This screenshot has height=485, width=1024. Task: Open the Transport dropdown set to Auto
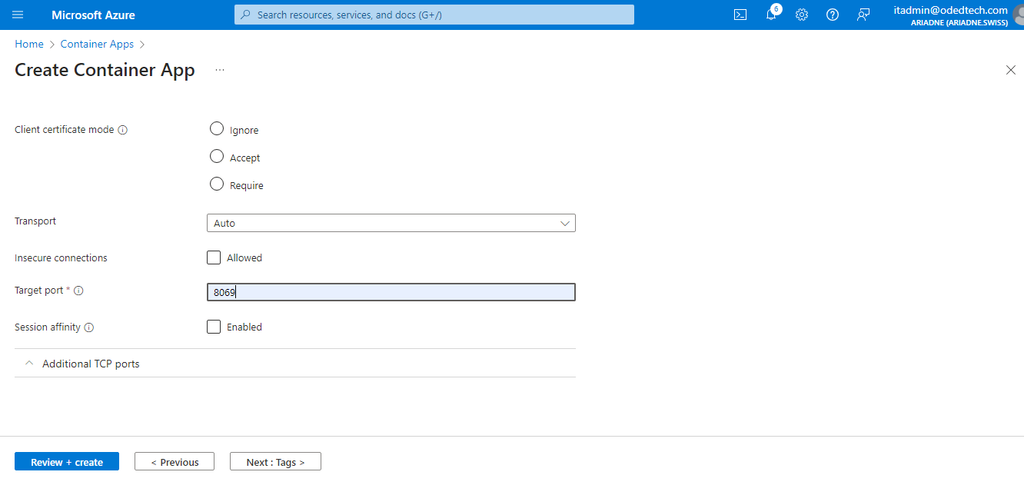pyautogui.click(x=391, y=223)
